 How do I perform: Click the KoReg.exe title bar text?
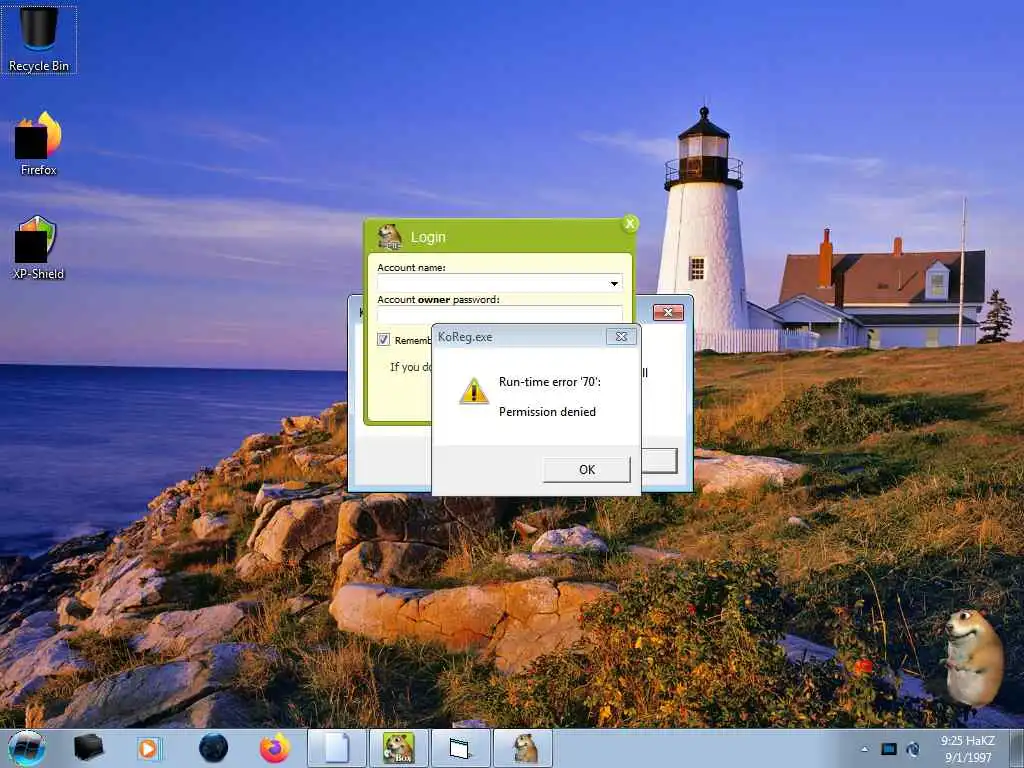pyautogui.click(x=465, y=337)
